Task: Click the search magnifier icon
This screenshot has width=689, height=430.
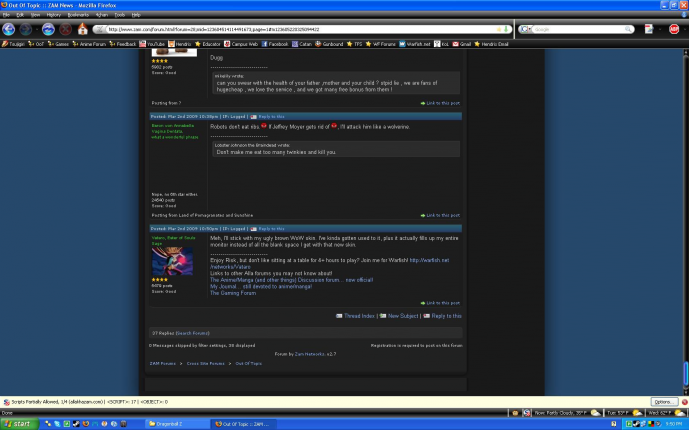Action: point(628,29)
